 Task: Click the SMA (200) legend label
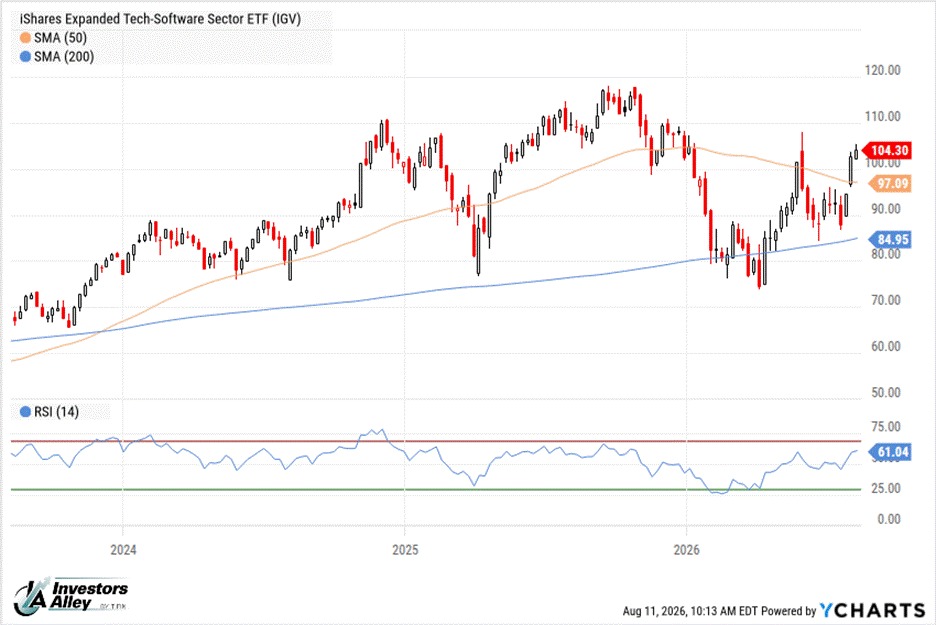point(64,57)
